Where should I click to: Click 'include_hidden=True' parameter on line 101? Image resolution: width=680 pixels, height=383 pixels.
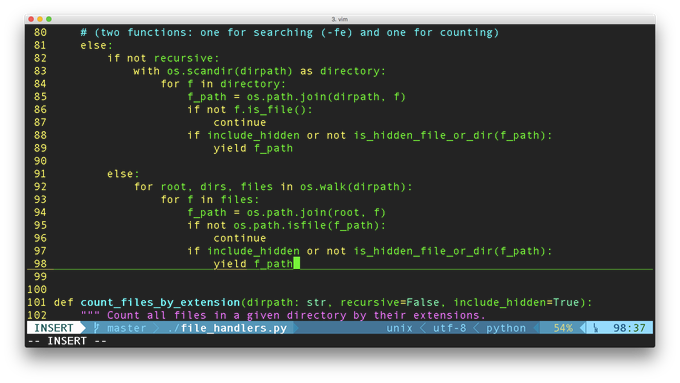click(516, 302)
